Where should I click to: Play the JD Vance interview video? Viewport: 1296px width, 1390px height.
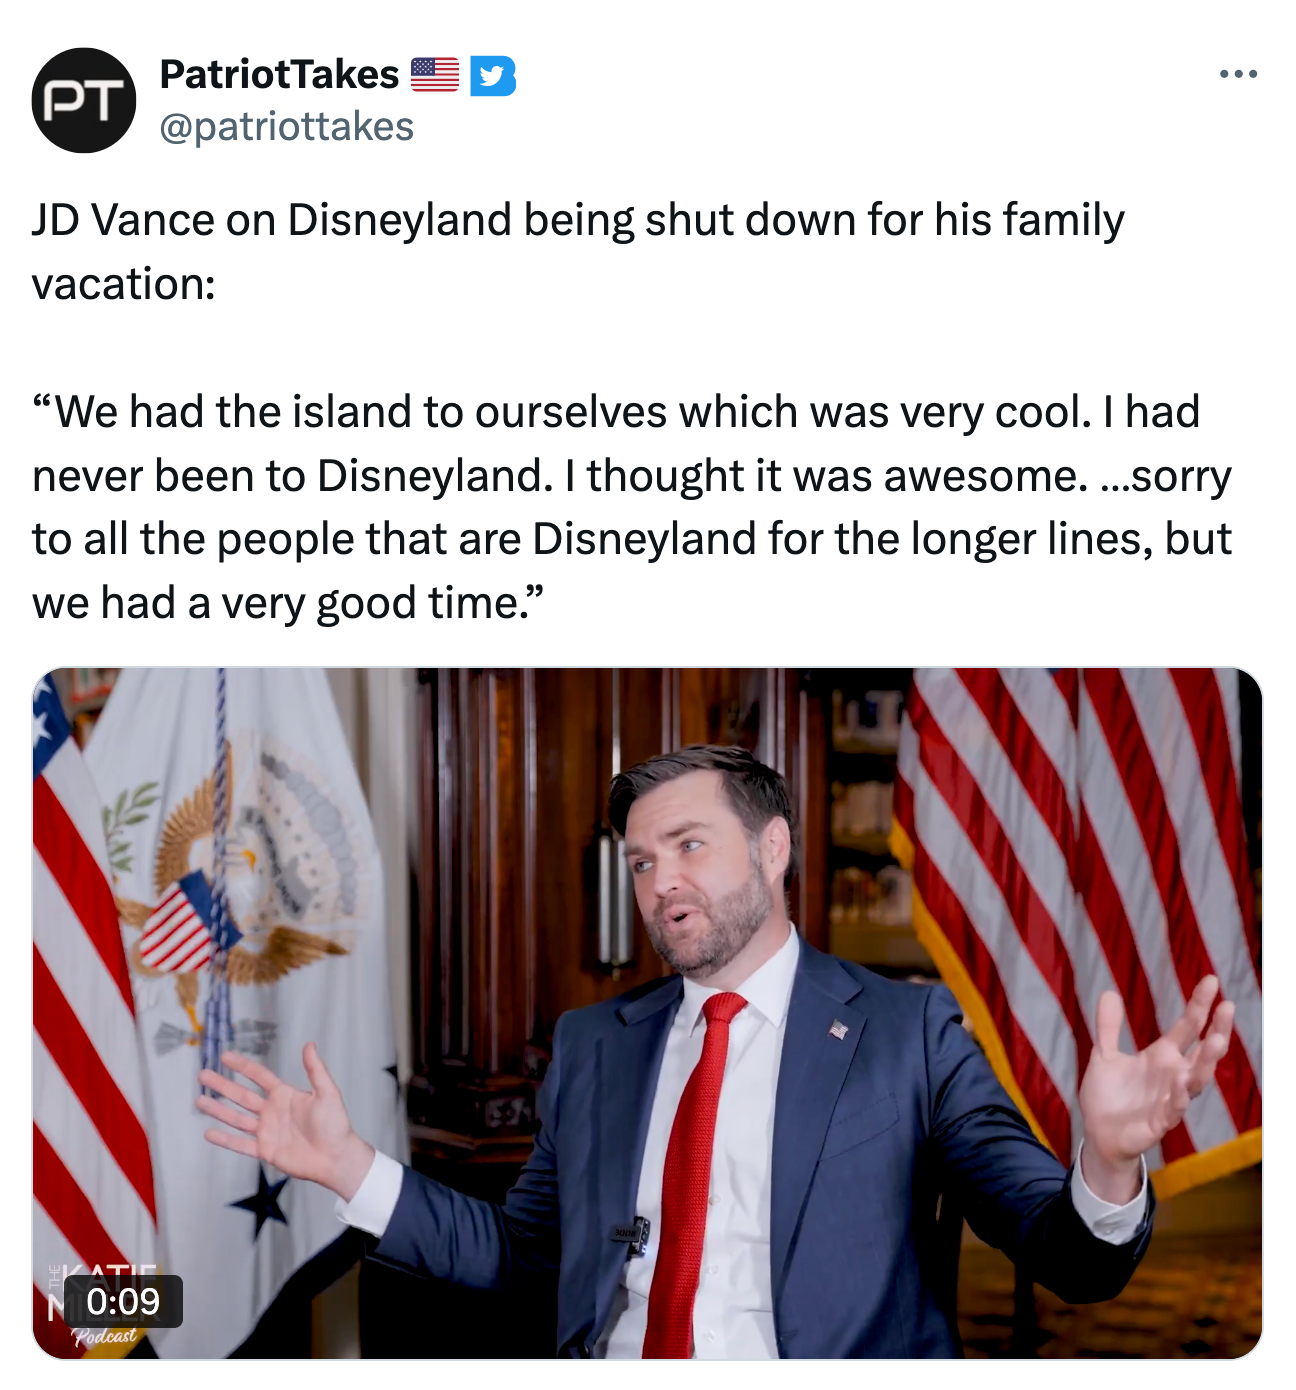click(x=647, y=1012)
